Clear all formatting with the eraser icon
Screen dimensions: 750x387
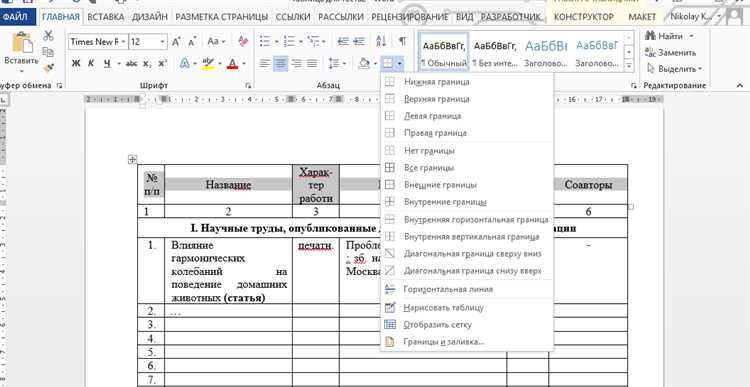point(243,42)
